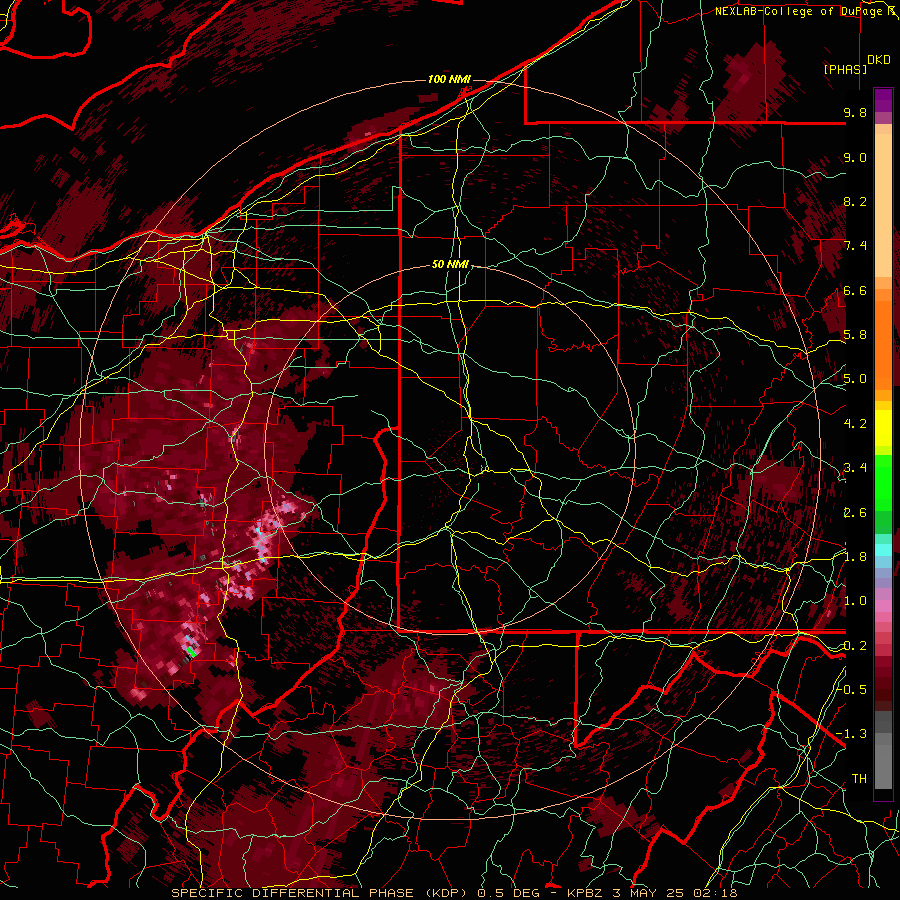Click the "100 NMI" range ring label
The height and width of the screenshot is (900, 900).
[x=449, y=79]
